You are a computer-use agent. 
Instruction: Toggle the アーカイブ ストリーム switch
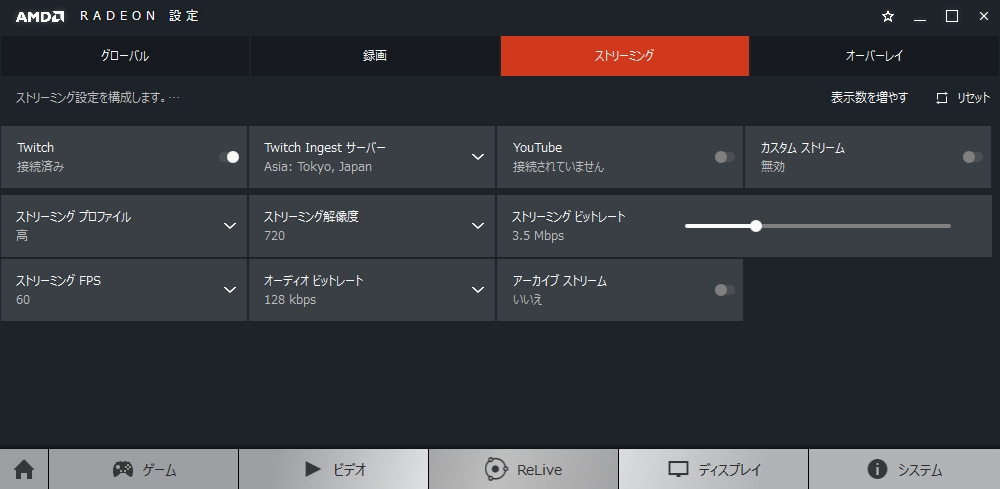click(x=724, y=290)
